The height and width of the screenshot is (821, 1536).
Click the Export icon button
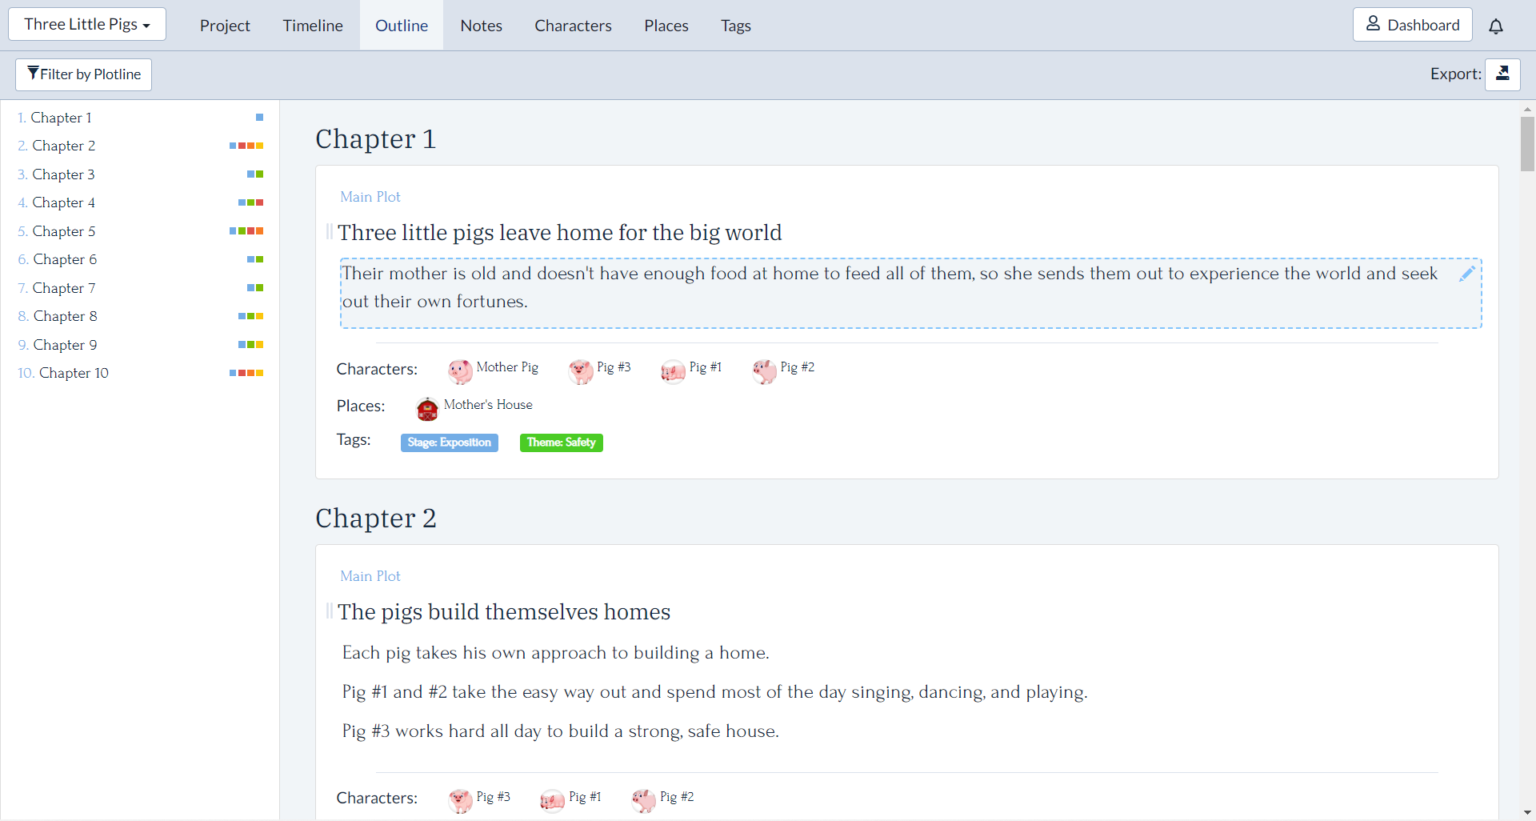(1502, 74)
